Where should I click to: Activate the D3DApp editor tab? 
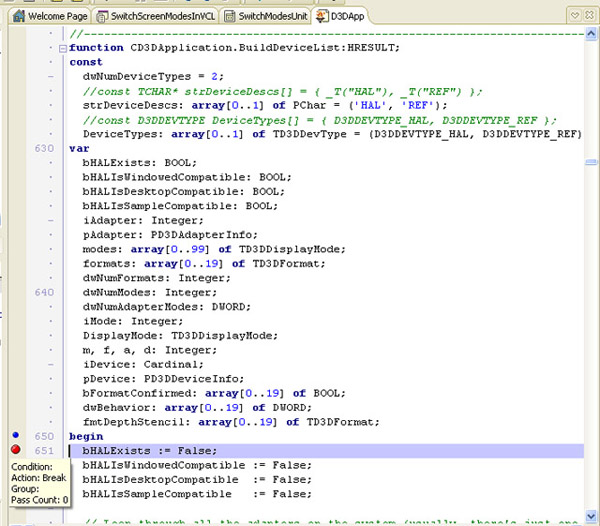coord(340,16)
